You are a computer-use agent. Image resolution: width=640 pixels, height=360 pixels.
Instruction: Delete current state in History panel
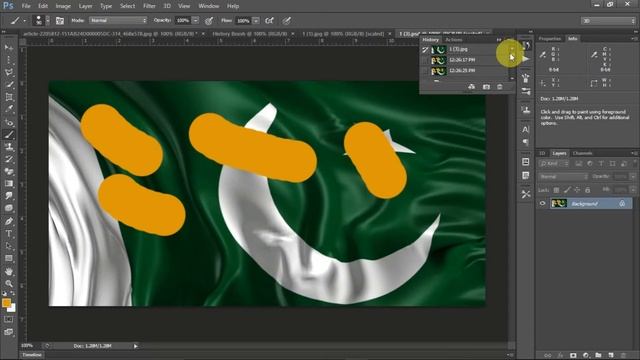pos(500,87)
